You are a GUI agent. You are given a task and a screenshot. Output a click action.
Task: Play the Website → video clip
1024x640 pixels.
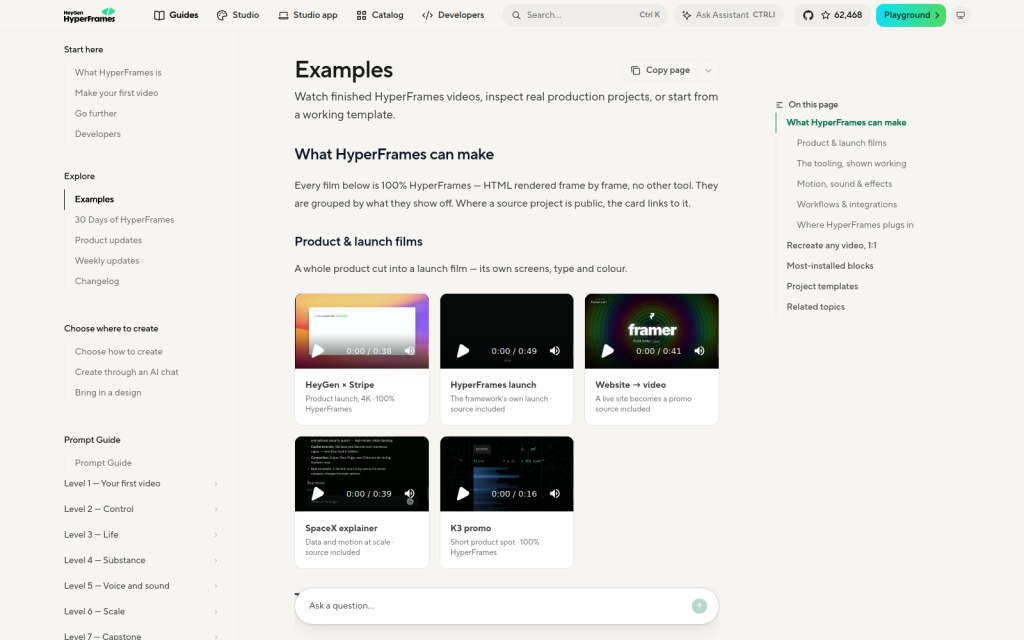pyautogui.click(x=607, y=351)
